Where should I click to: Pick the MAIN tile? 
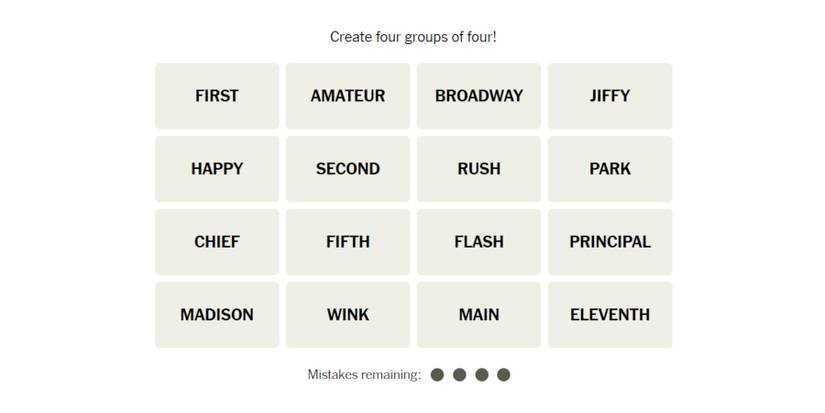pos(479,315)
